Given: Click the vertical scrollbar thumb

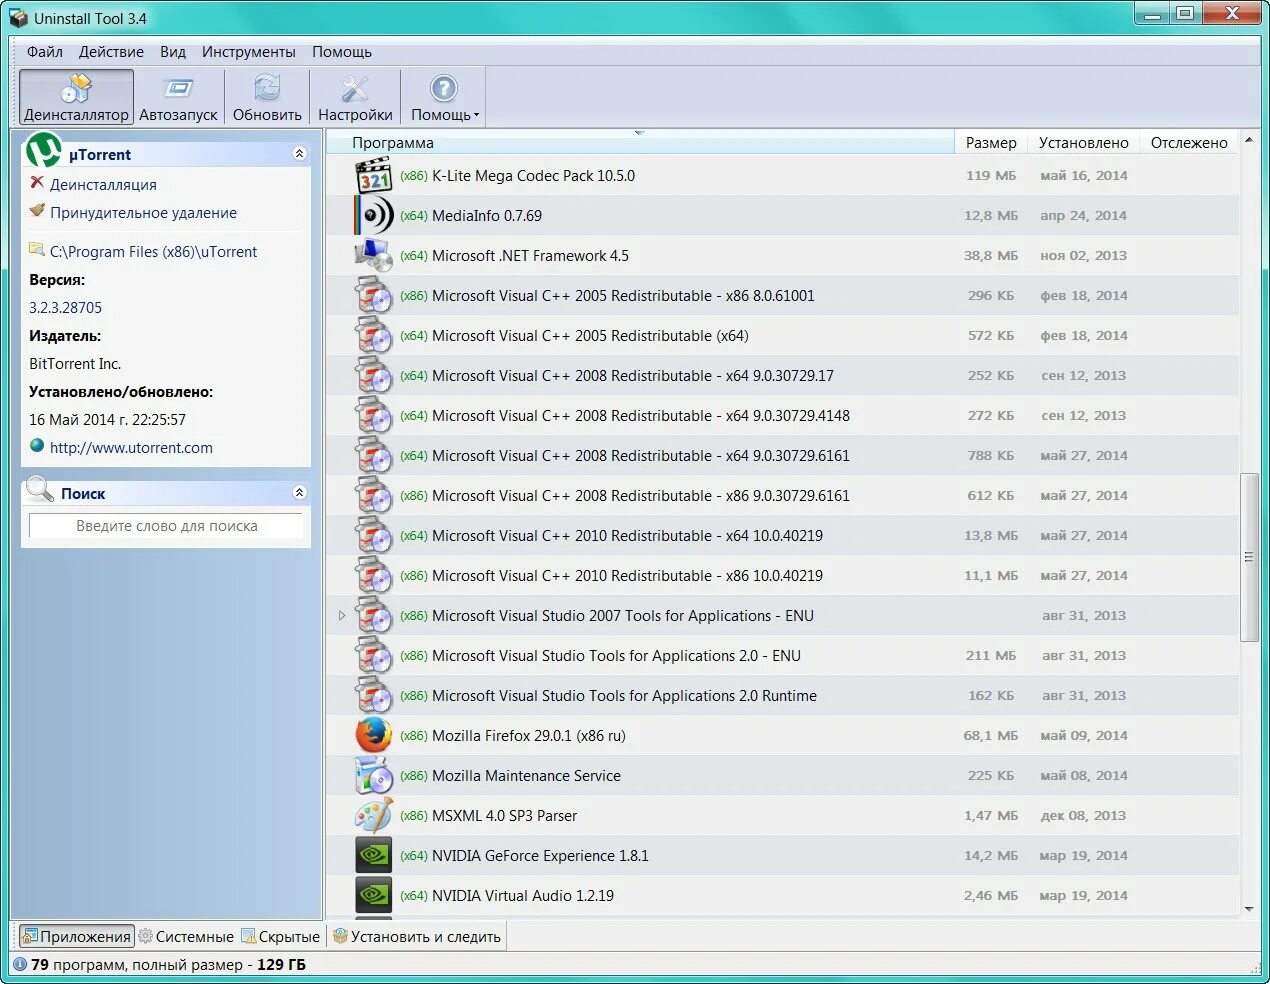Looking at the screenshot, I should (x=1249, y=557).
